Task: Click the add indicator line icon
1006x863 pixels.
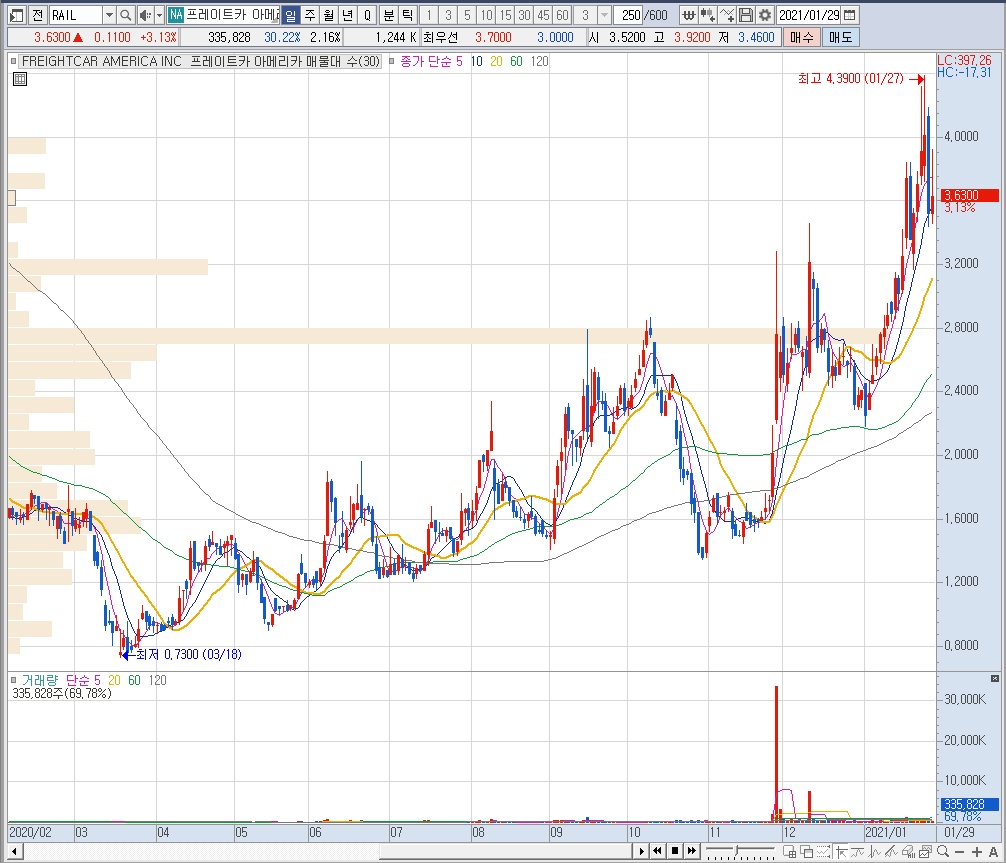Action: click(727, 15)
